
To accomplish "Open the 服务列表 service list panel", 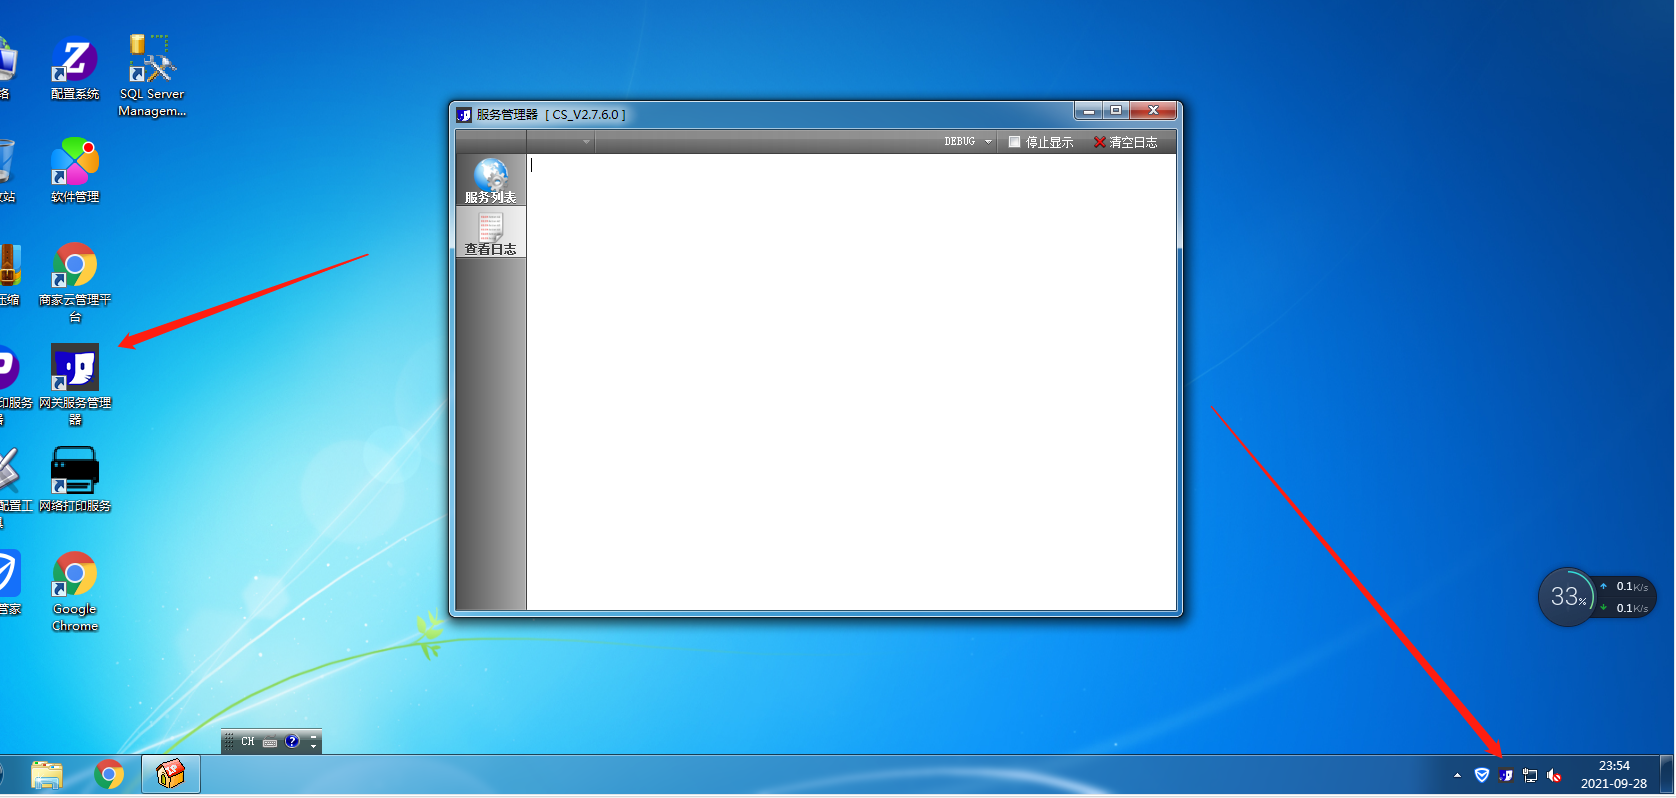I will pos(490,180).
